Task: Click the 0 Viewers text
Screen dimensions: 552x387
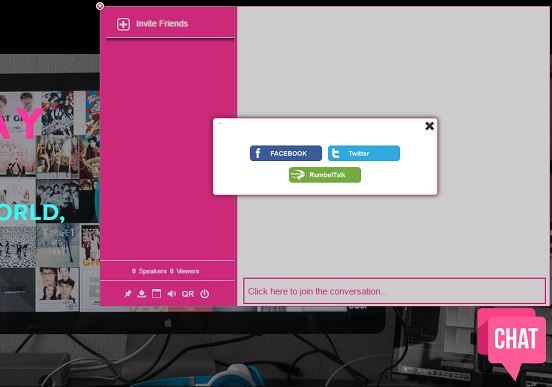Action: click(184, 271)
